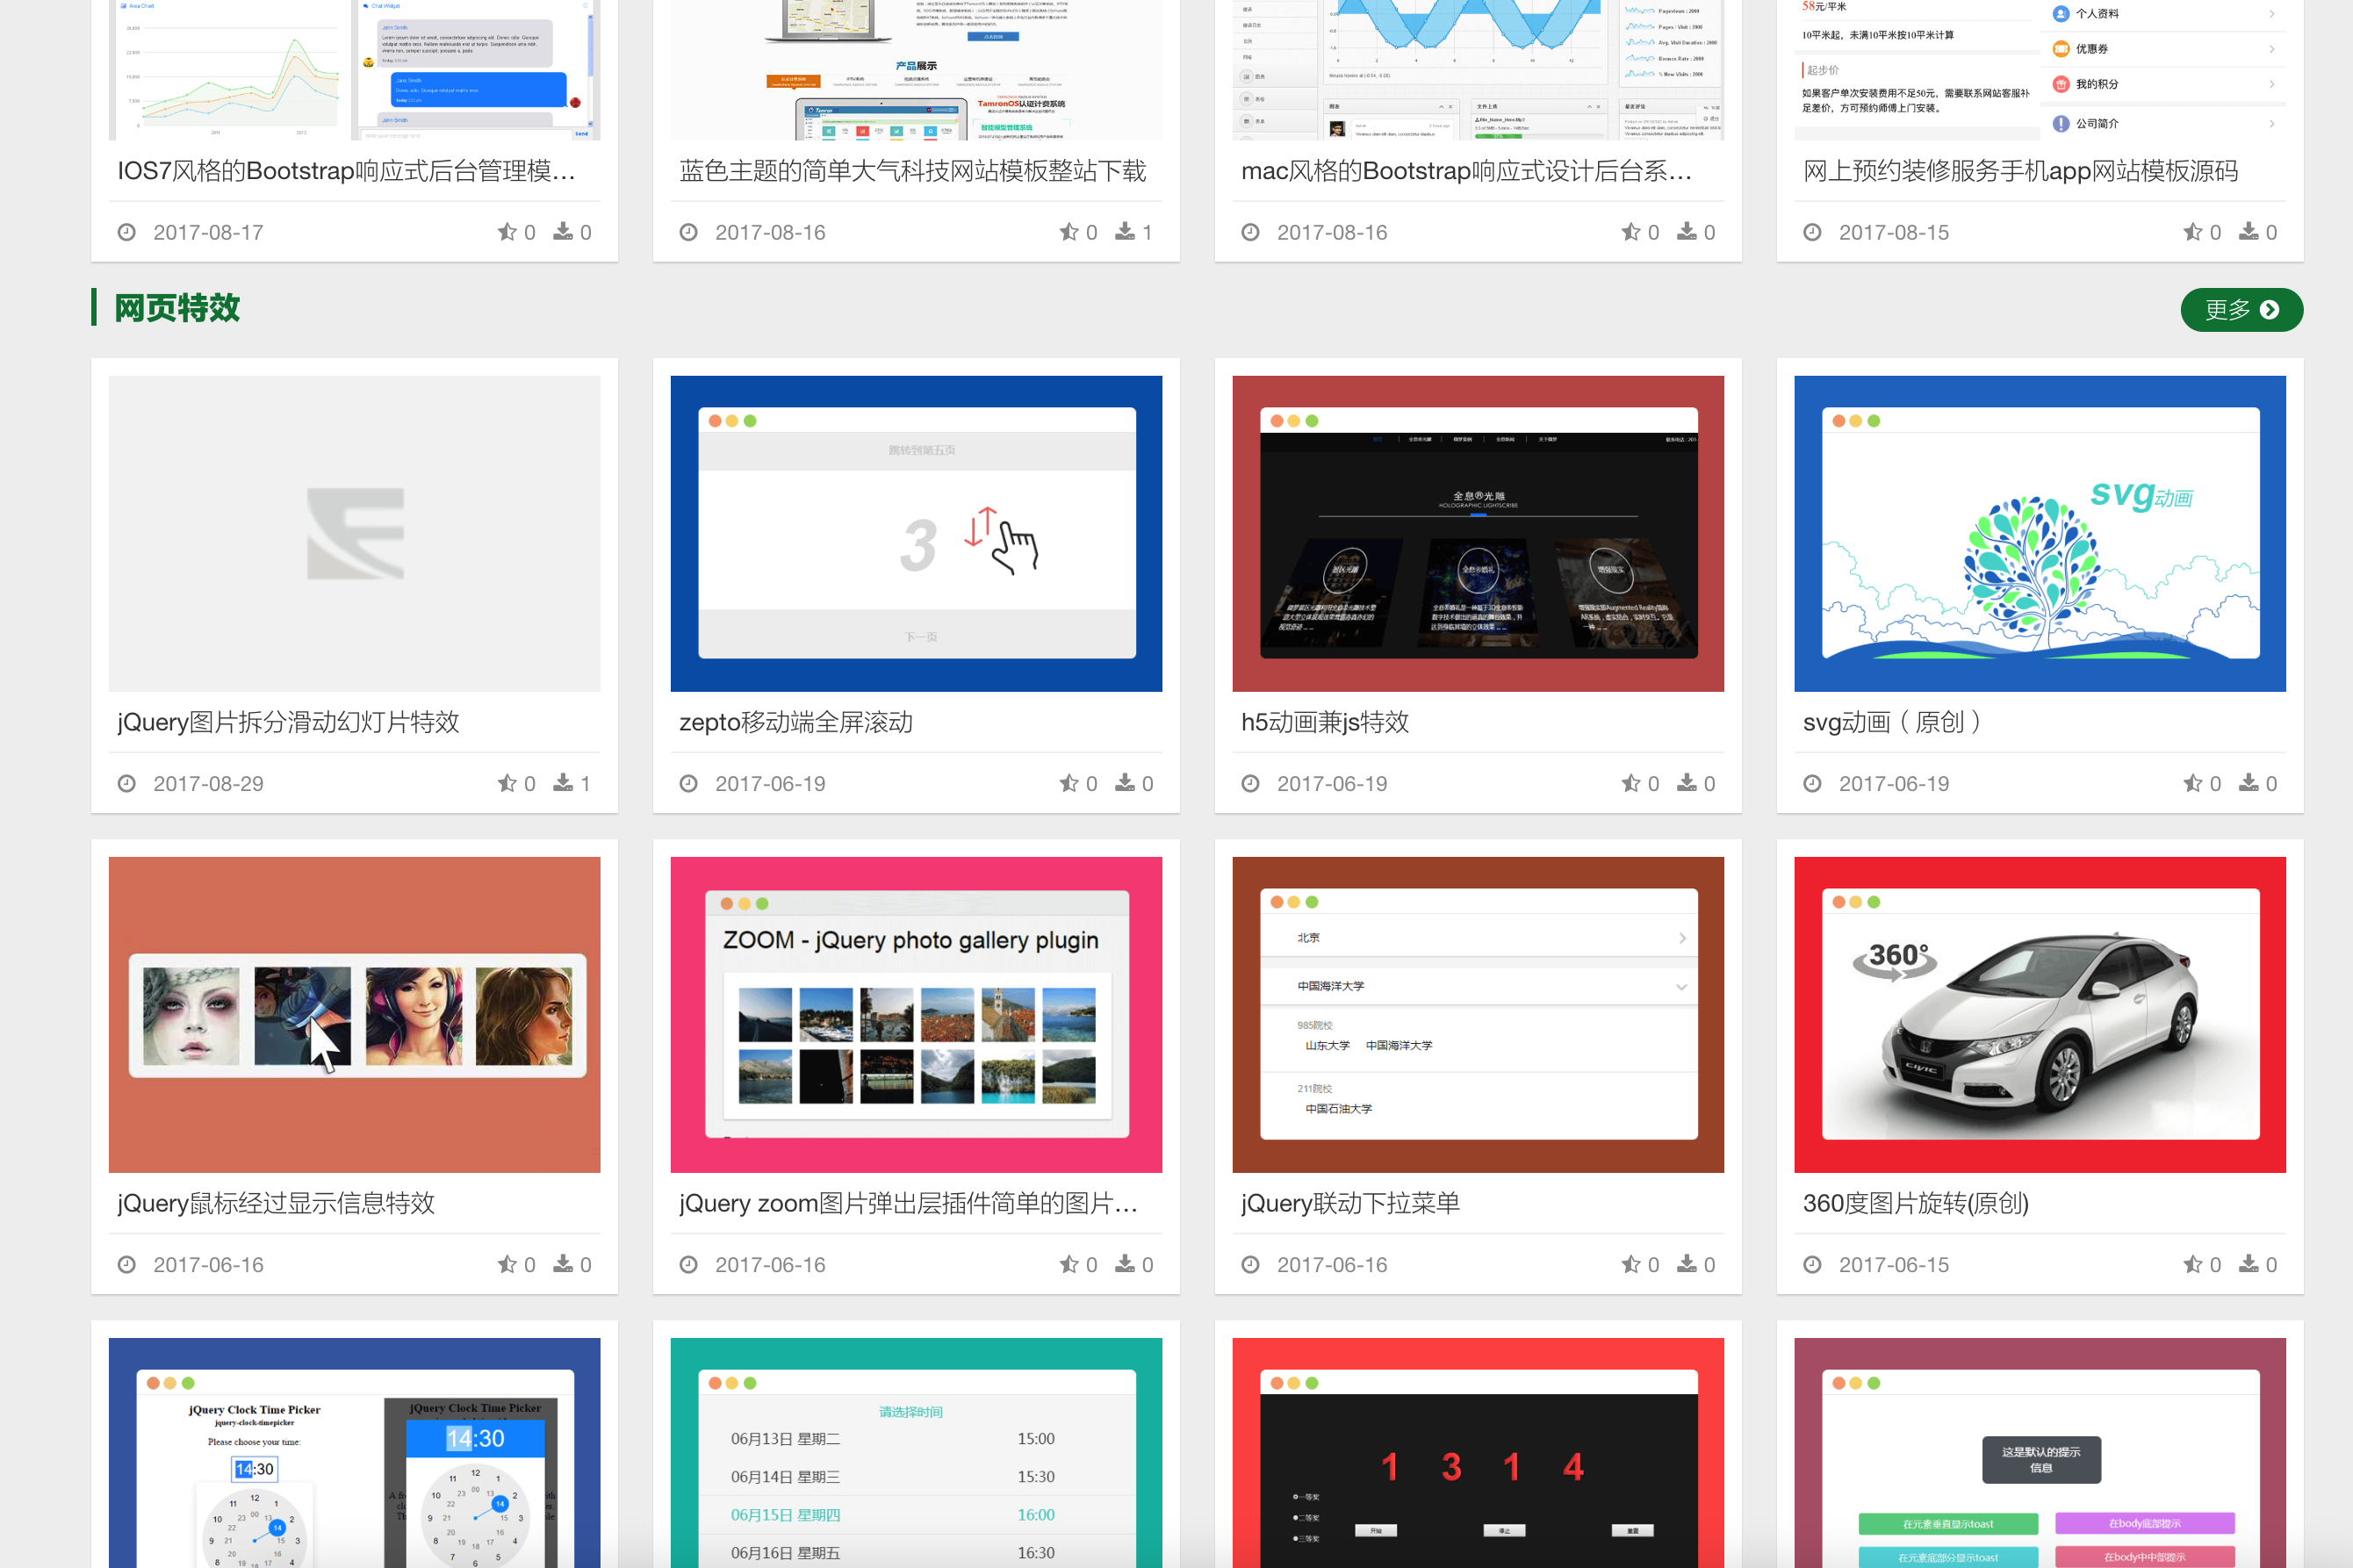
Task: Click the gray placeholder logo thumbnail
Action: pos(354,533)
